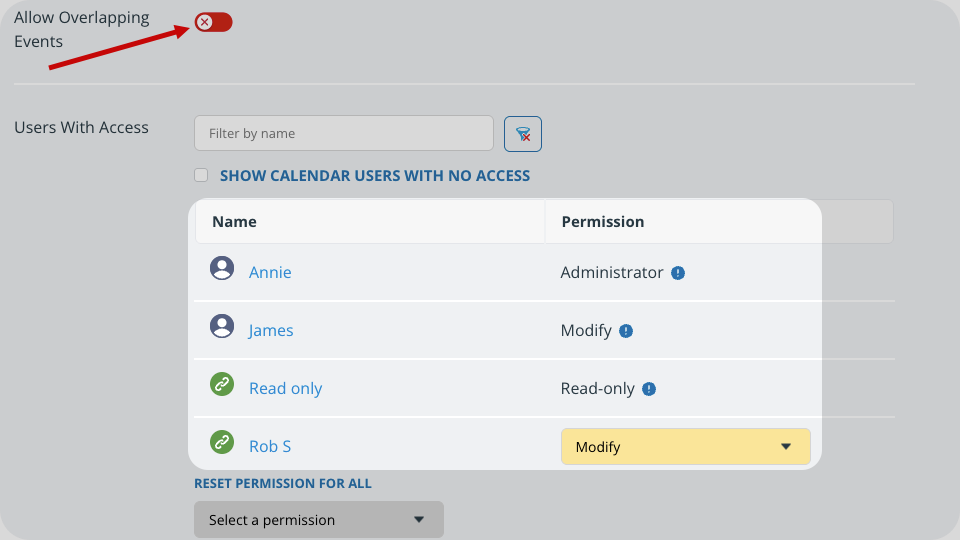Click info icon beside James's Modify permission
Screen dimensions: 960x540
pyautogui.click(x=626, y=331)
